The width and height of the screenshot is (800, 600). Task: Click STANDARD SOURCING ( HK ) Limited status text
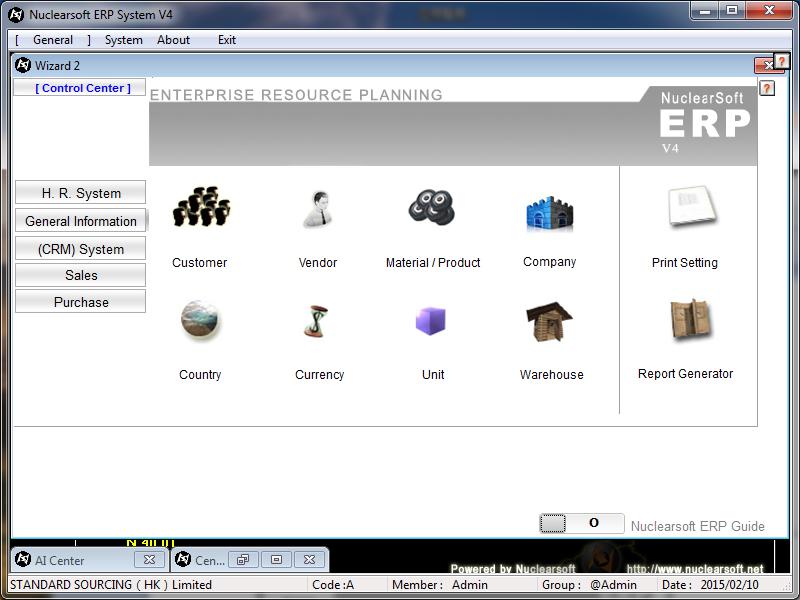coord(111,585)
